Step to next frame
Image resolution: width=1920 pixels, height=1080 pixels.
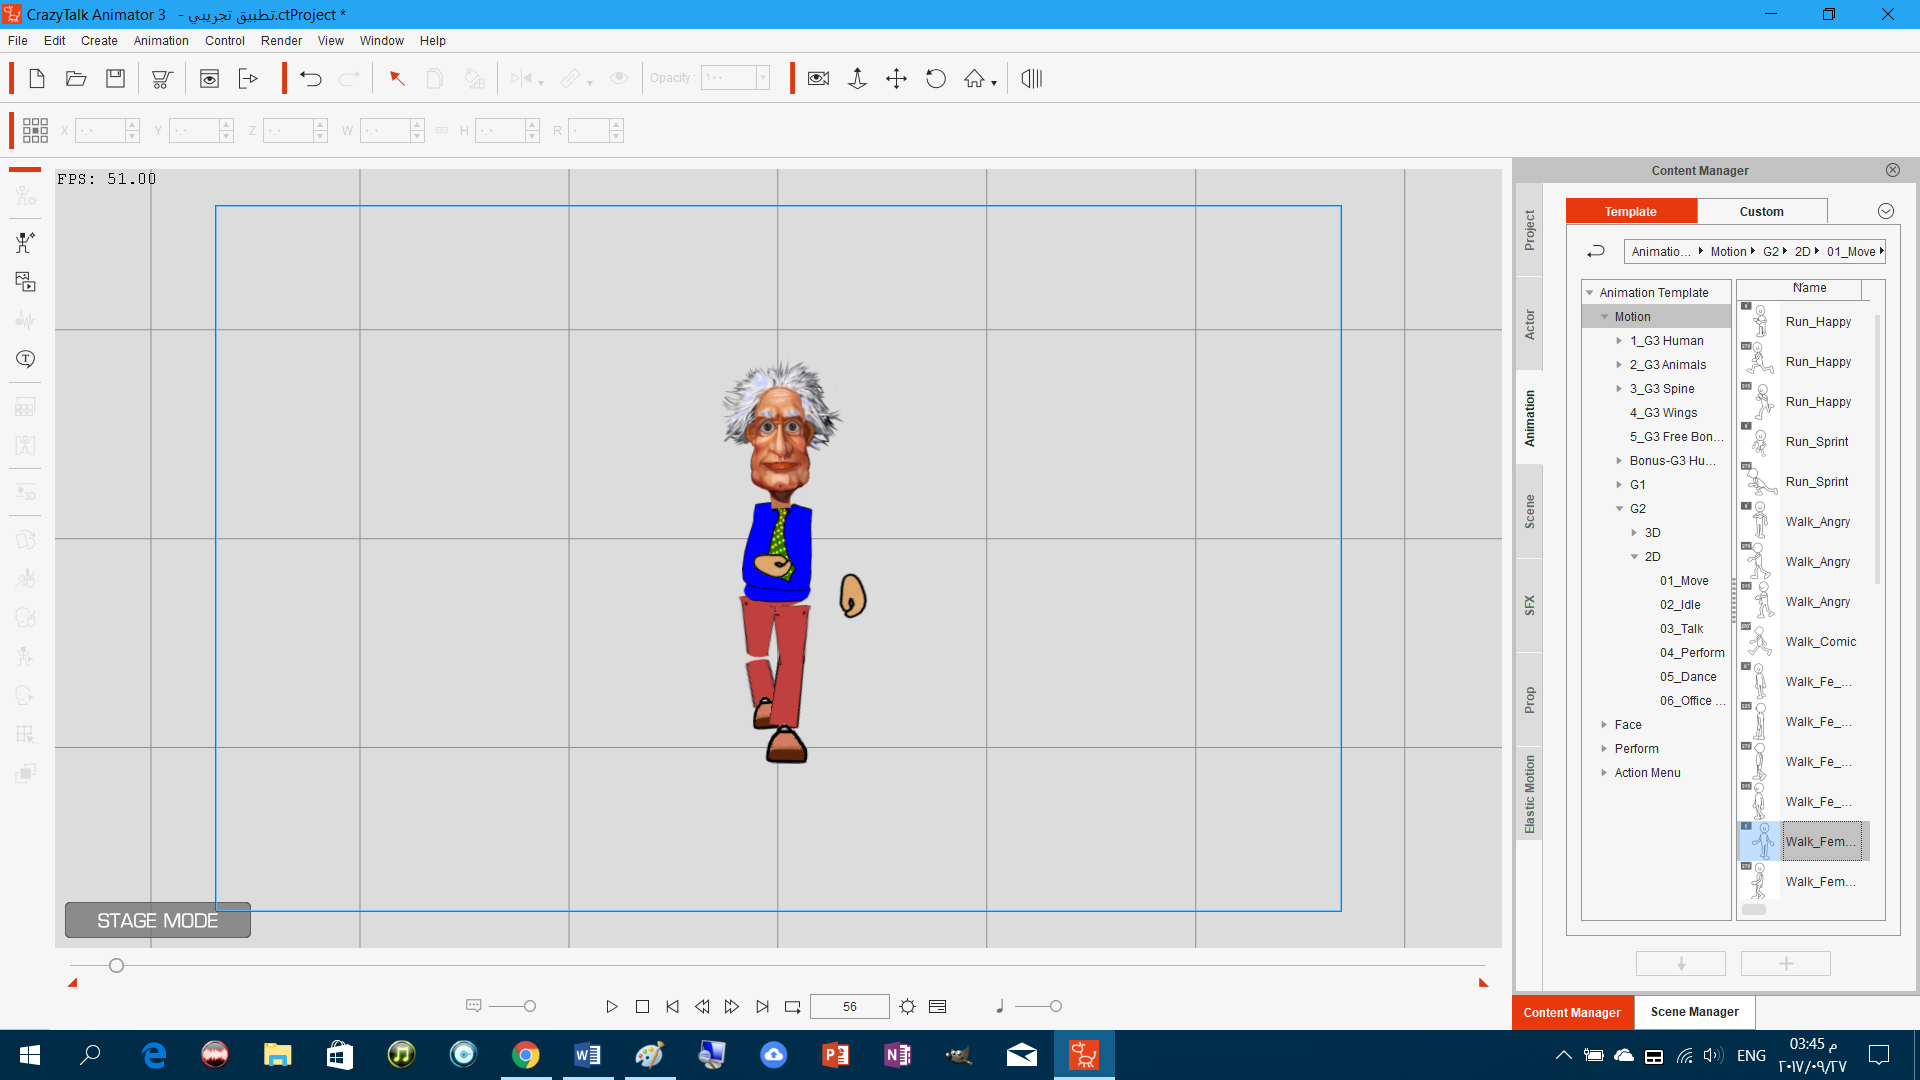(732, 1007)
